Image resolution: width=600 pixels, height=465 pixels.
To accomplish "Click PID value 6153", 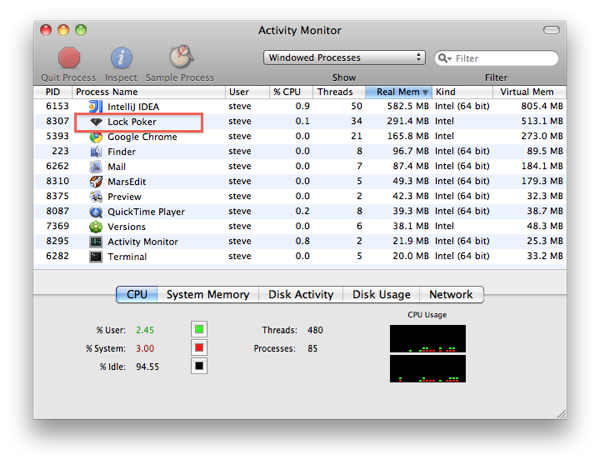I will click(57, 106).
